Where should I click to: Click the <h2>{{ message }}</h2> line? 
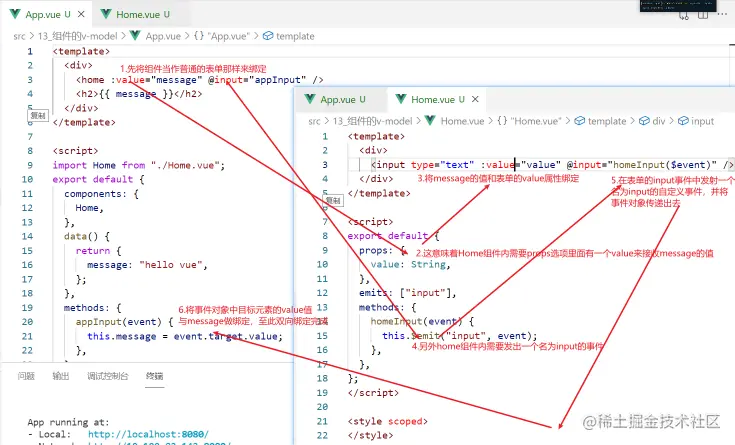click(x=139, y=94)
